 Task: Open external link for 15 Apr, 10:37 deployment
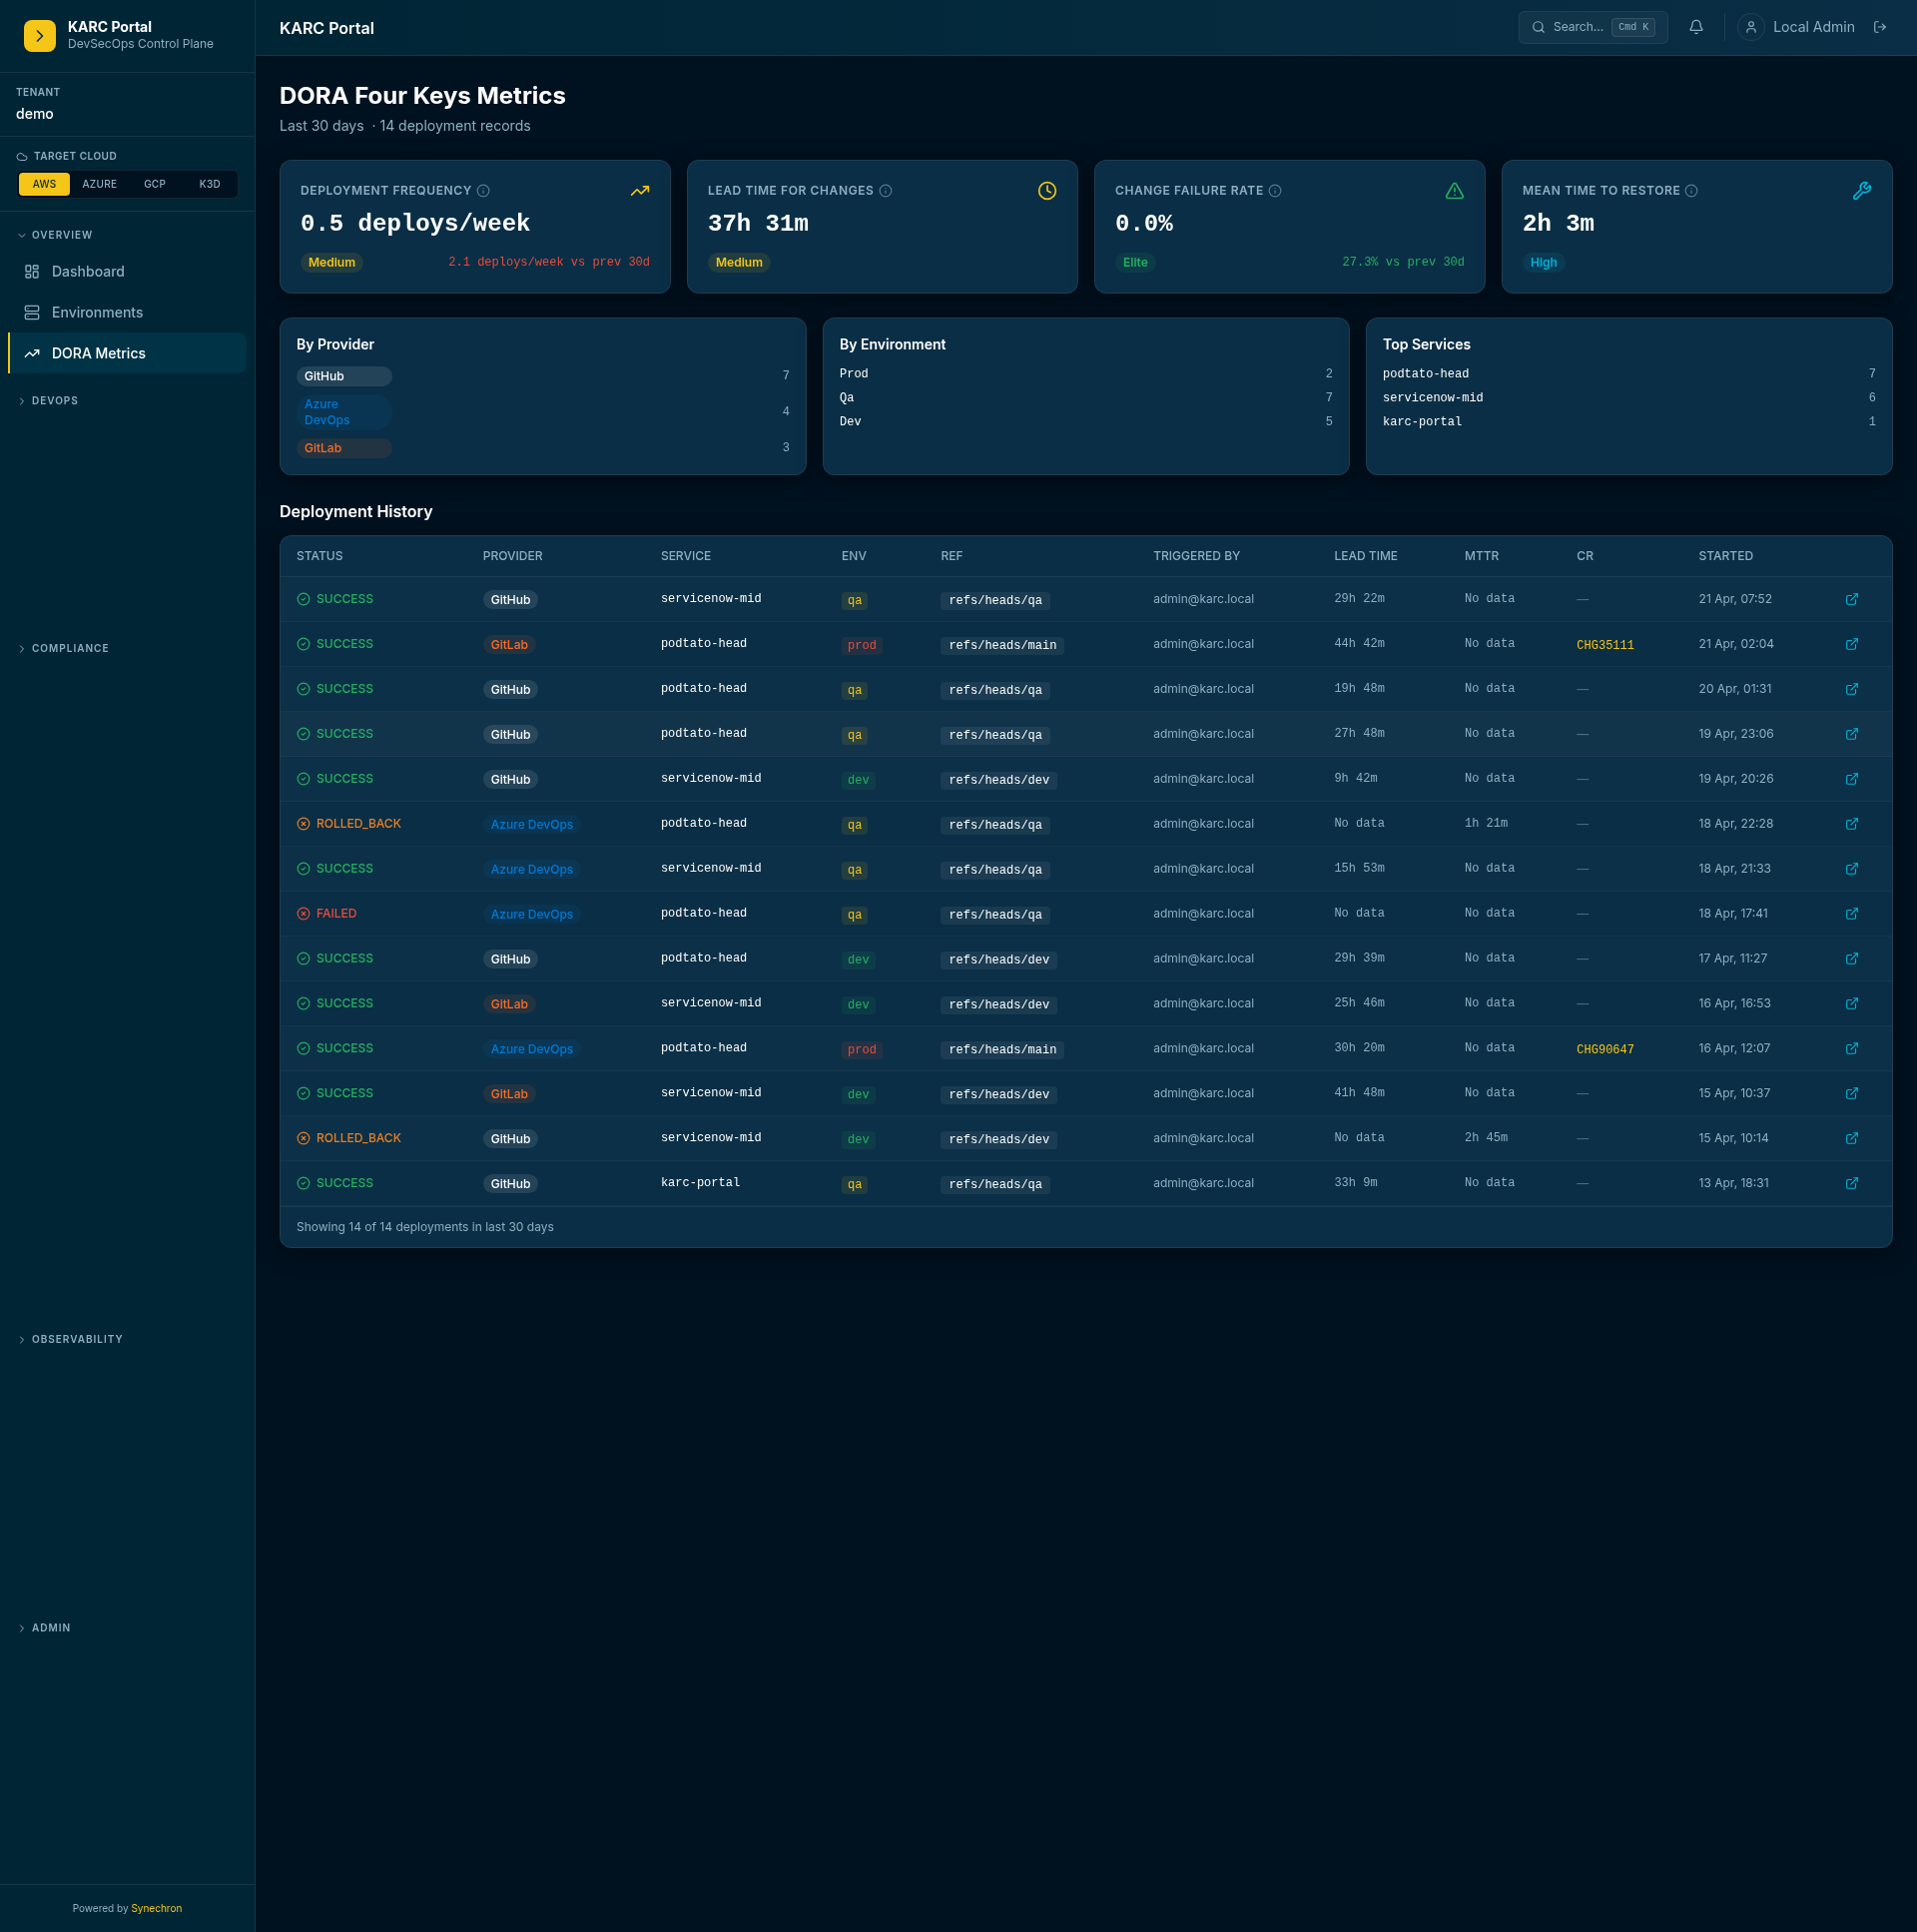(x=1852, y=1095)
